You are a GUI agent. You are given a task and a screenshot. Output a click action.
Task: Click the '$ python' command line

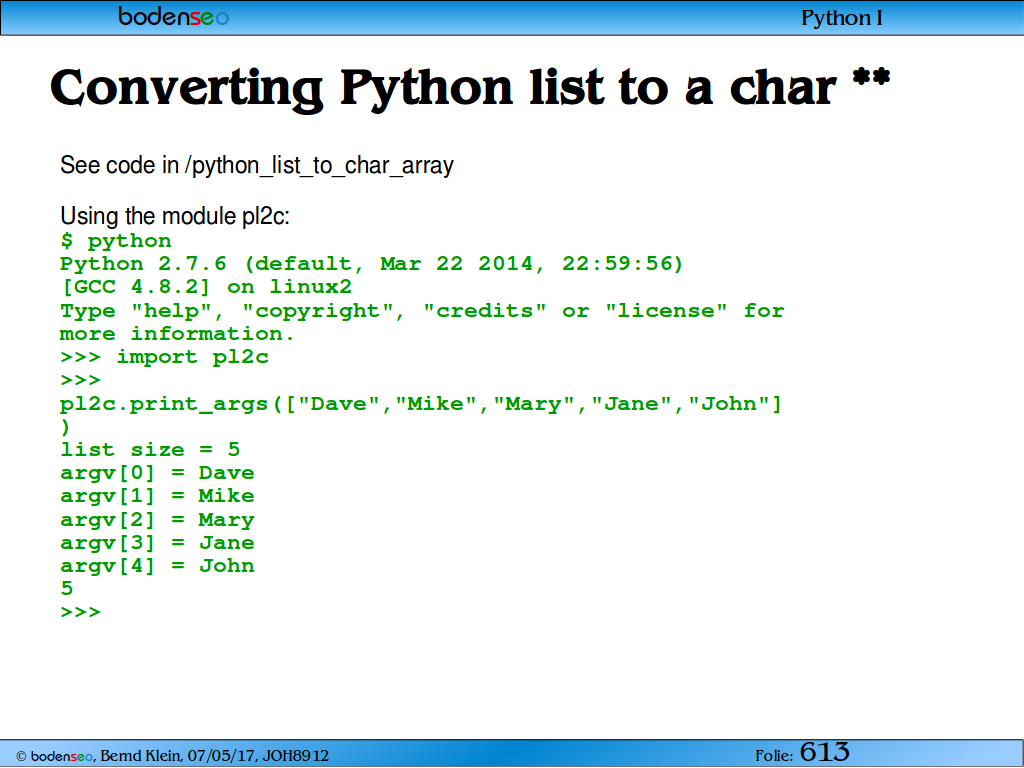[x=116, y=241]
